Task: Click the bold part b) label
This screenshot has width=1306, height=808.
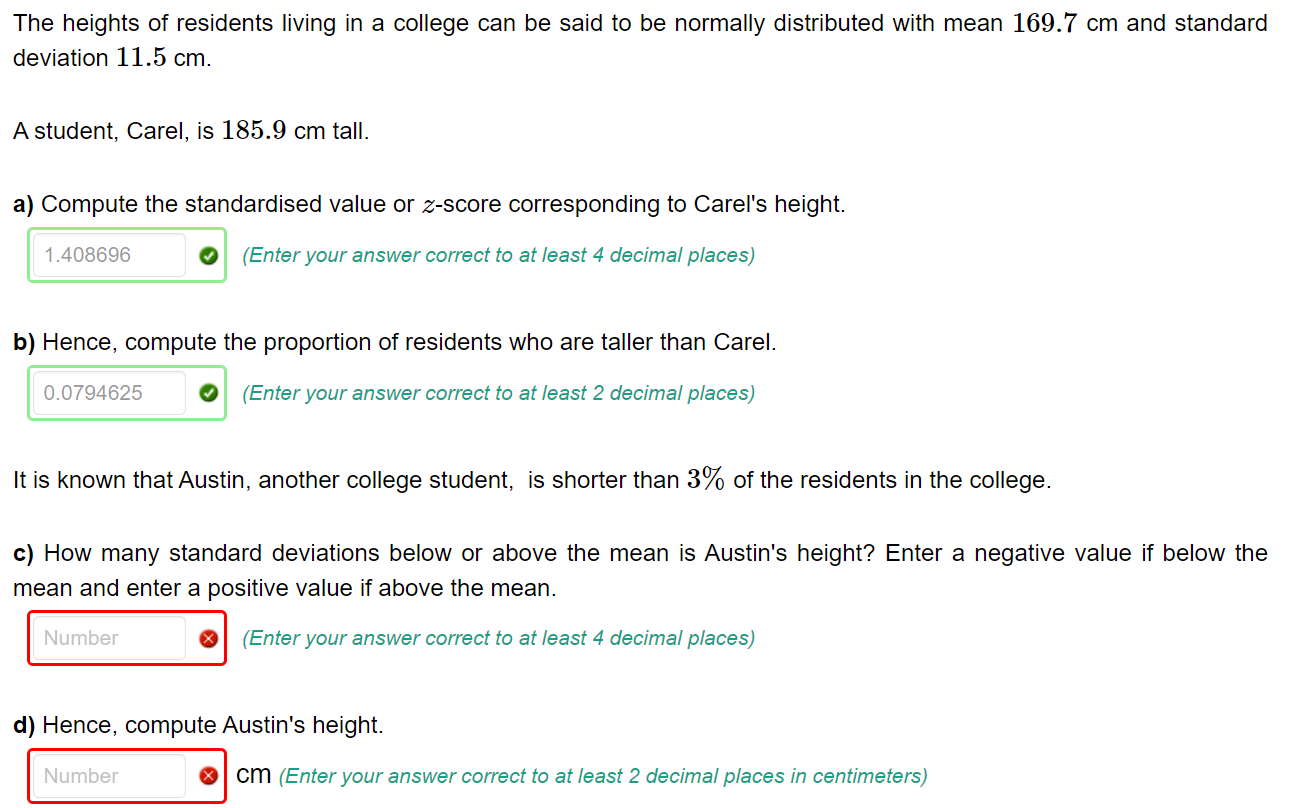Action: [x=21, y=342]
